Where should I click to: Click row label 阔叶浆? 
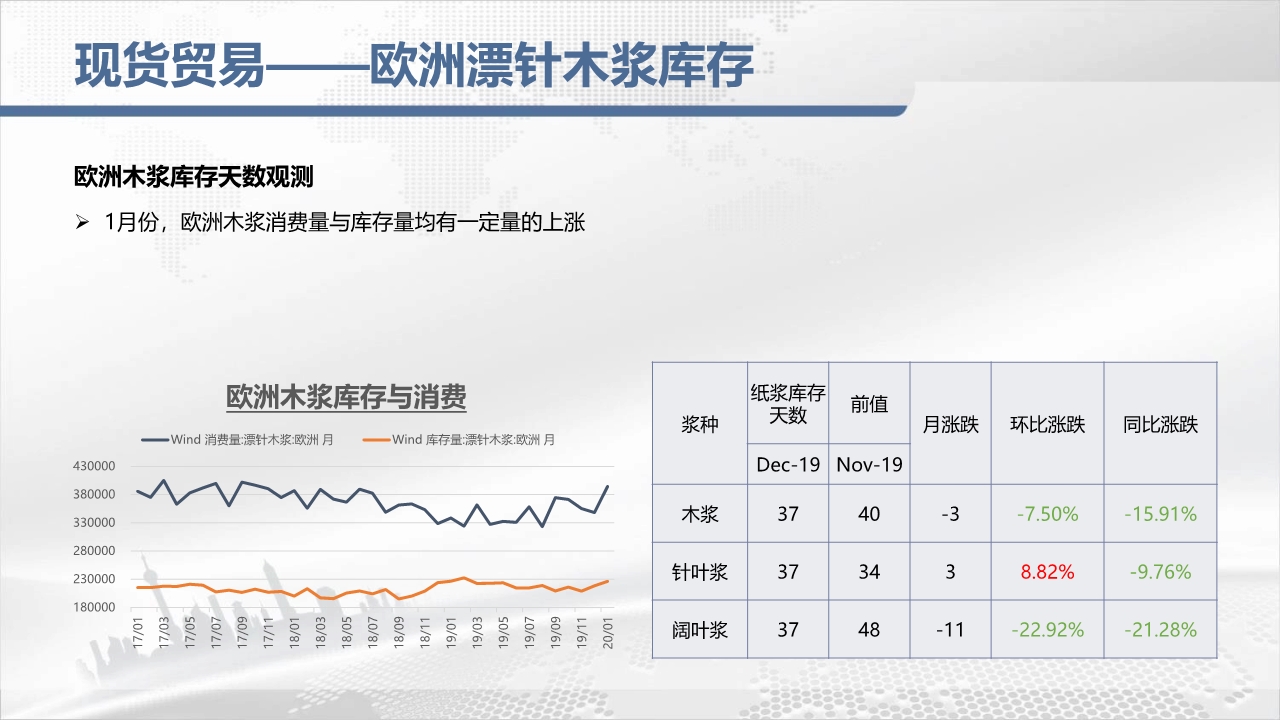tap(700, 630)
